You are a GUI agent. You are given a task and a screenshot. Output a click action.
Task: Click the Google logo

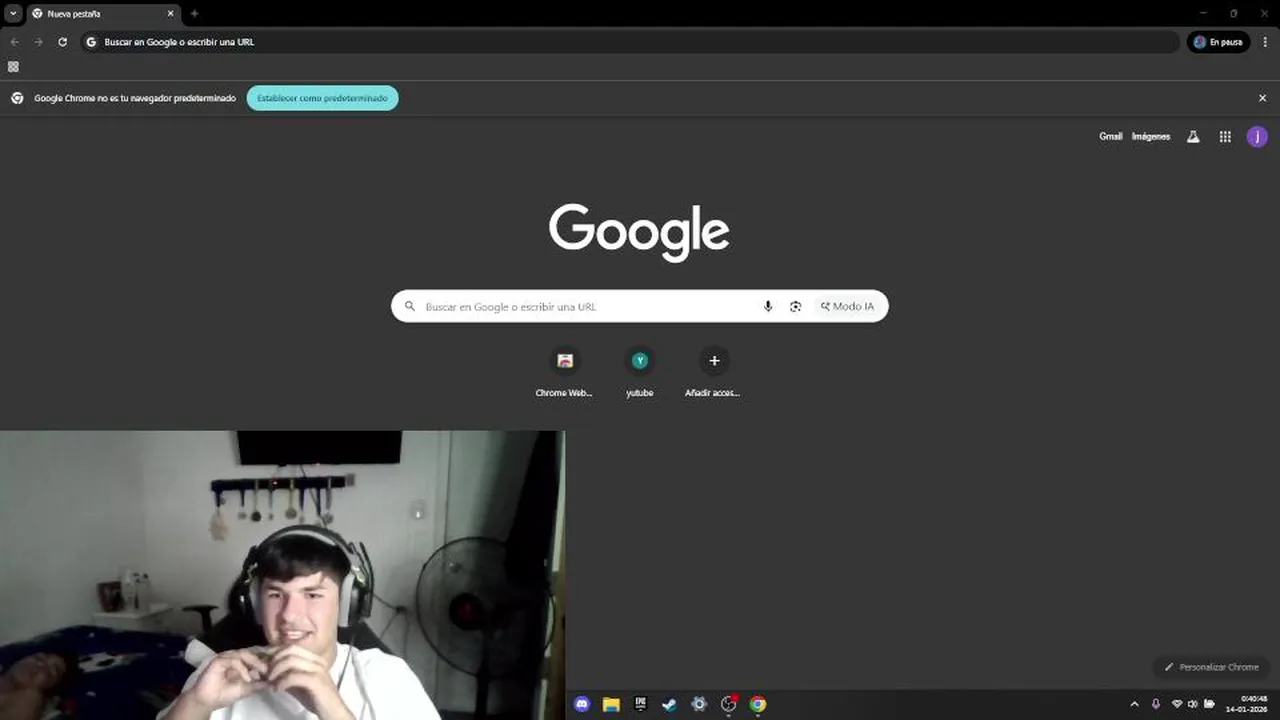[639, 233]
